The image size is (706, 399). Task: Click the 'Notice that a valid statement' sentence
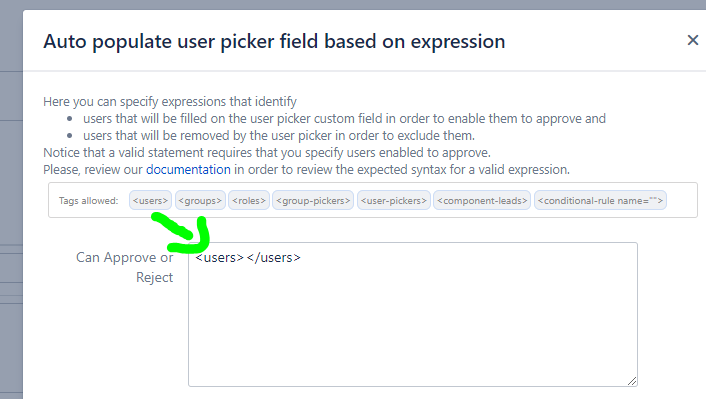267,153
